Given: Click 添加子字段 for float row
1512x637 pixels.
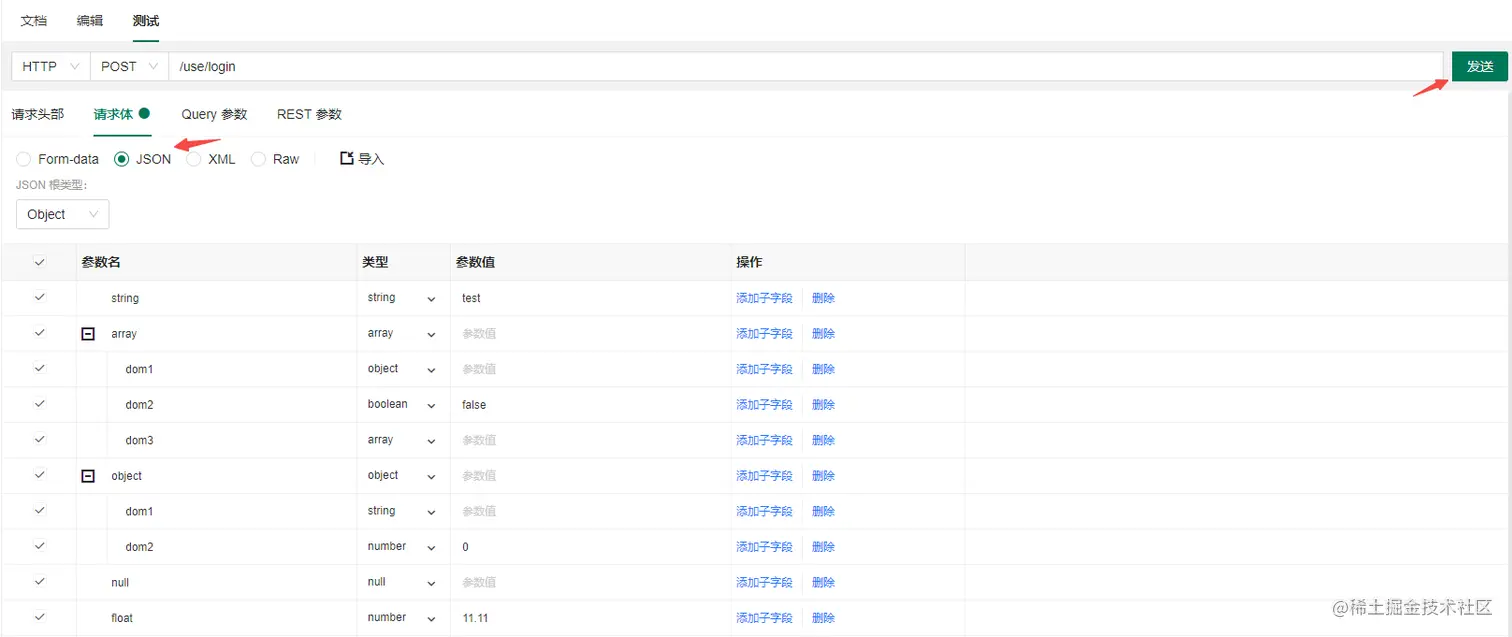Looking at the screenshot, I should pyautogui.click(x=764, y=618).
